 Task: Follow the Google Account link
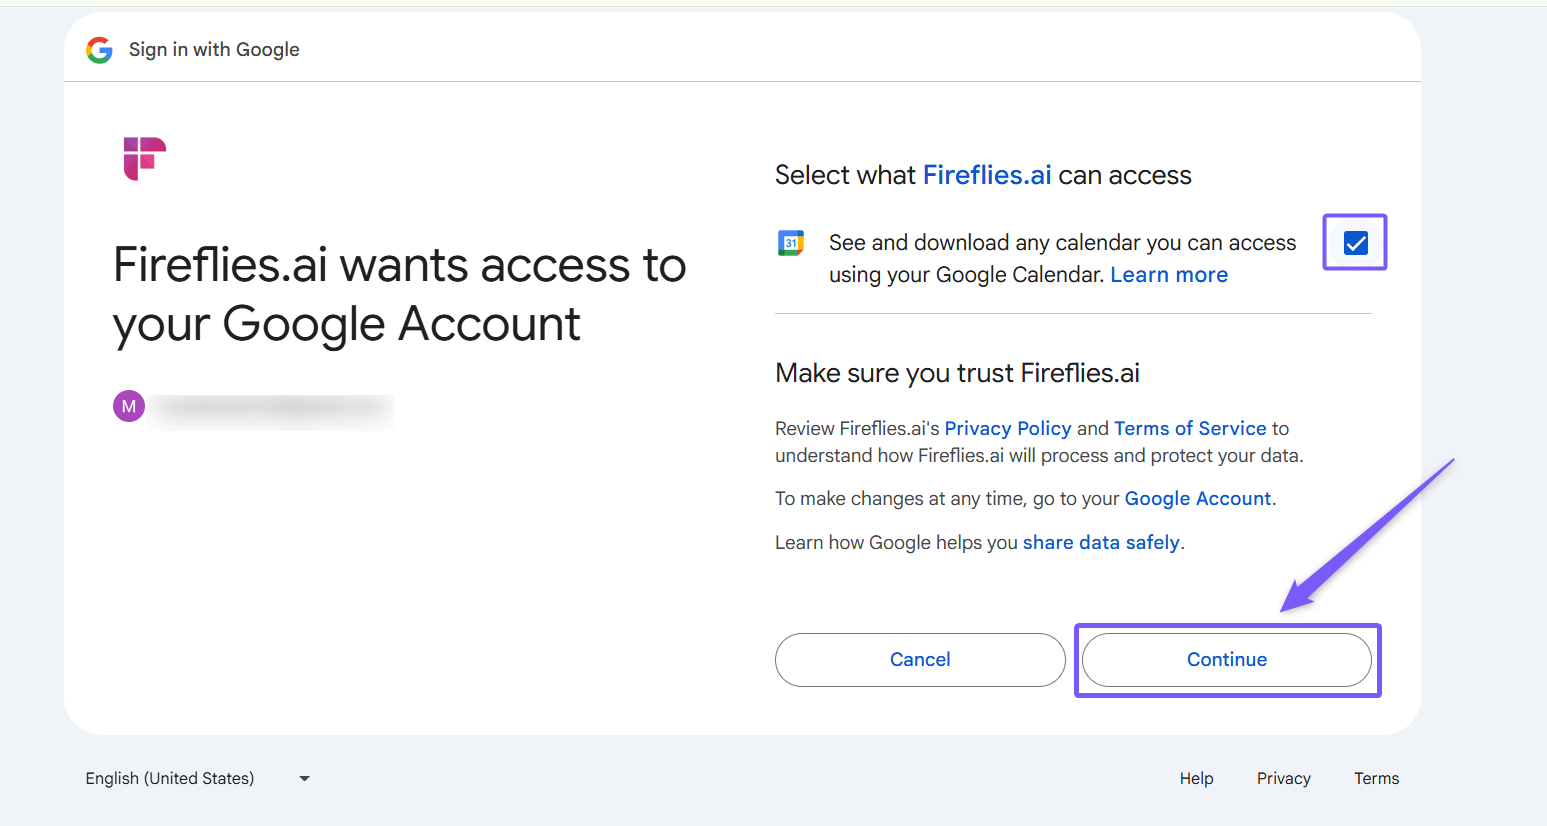tap(1197, 499)
